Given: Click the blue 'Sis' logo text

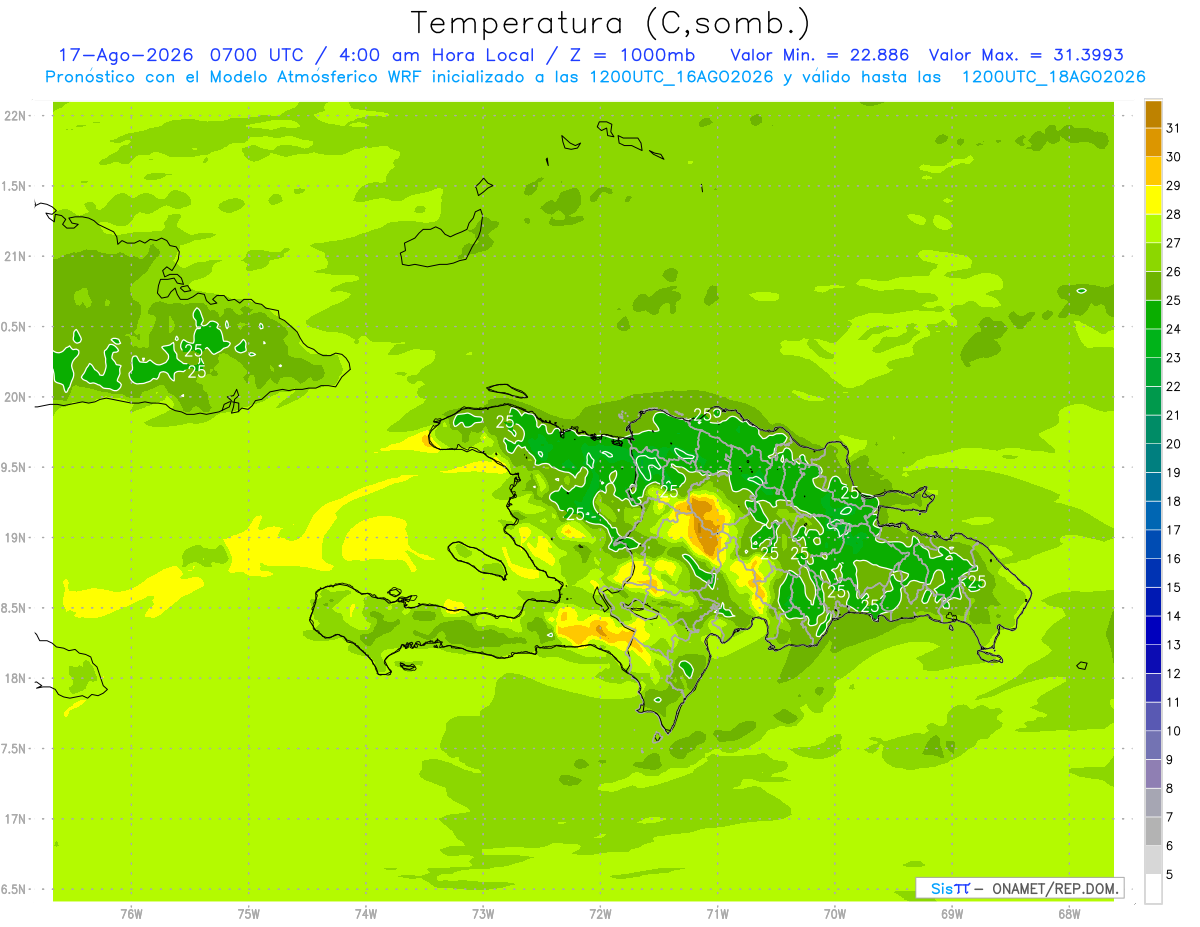Looking at the screenshot, I should click(942, 888).
